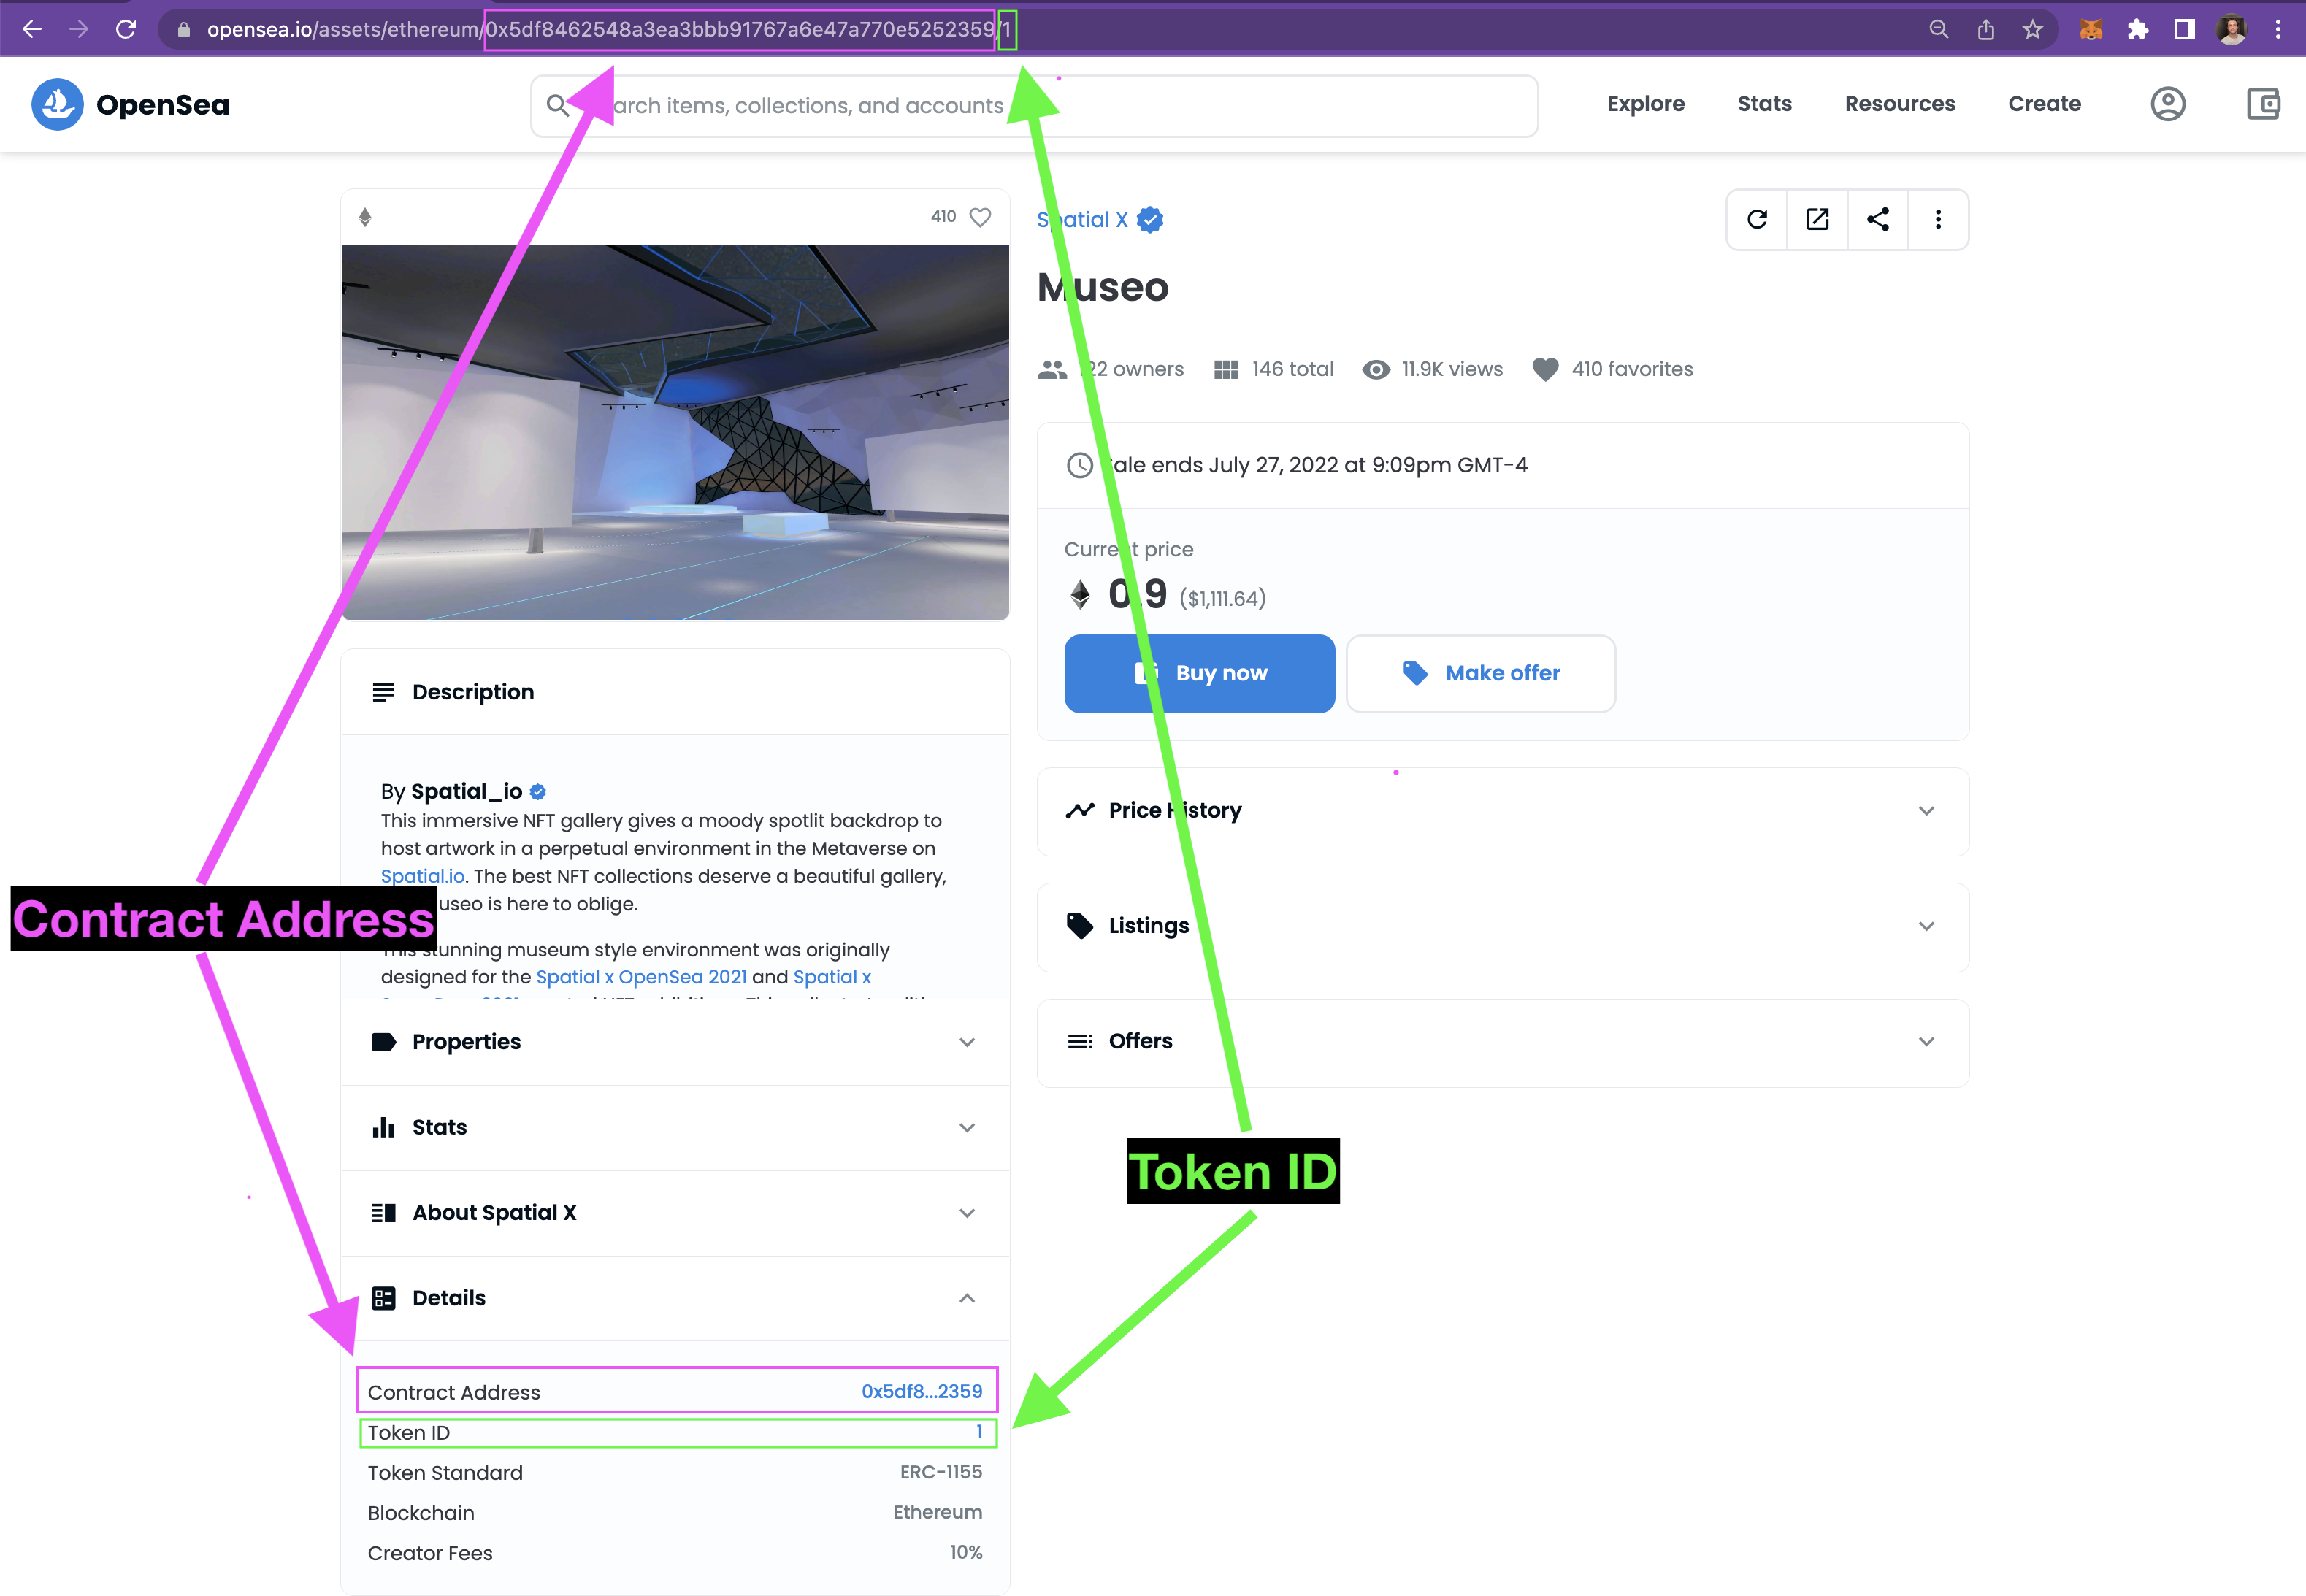The width and height of the screenshot is (2306, 1596).
Task: Click the browser address bar URL
Action: pos(610,30)
